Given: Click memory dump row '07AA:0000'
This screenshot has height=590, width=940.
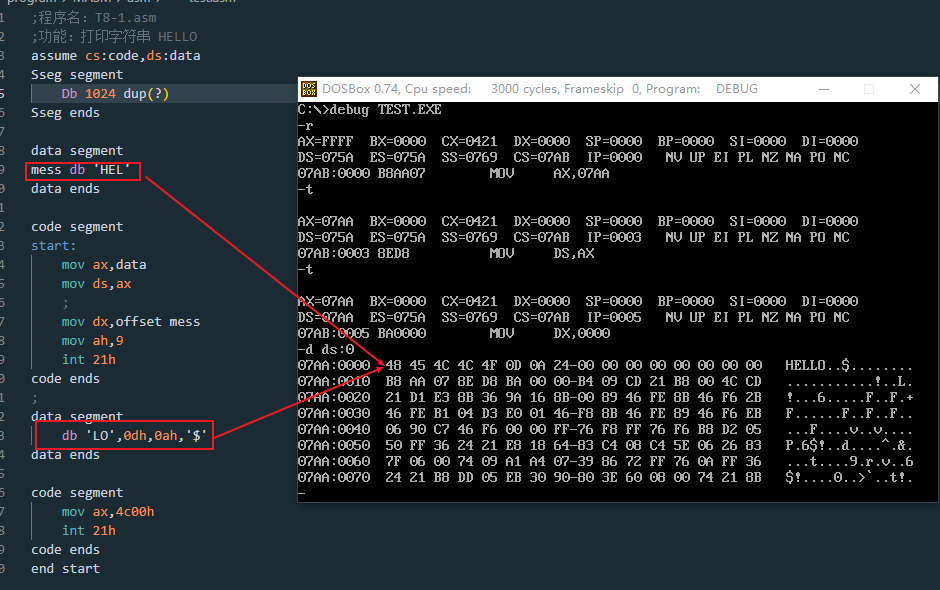Looking at the screenshot, I should click(x=605, y=365).
